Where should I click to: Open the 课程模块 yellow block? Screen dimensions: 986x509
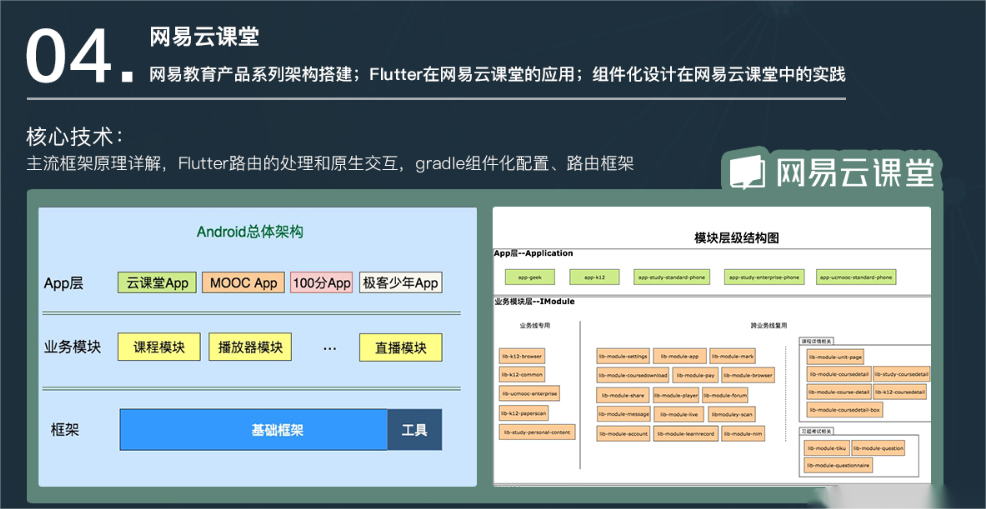[159, 347]
